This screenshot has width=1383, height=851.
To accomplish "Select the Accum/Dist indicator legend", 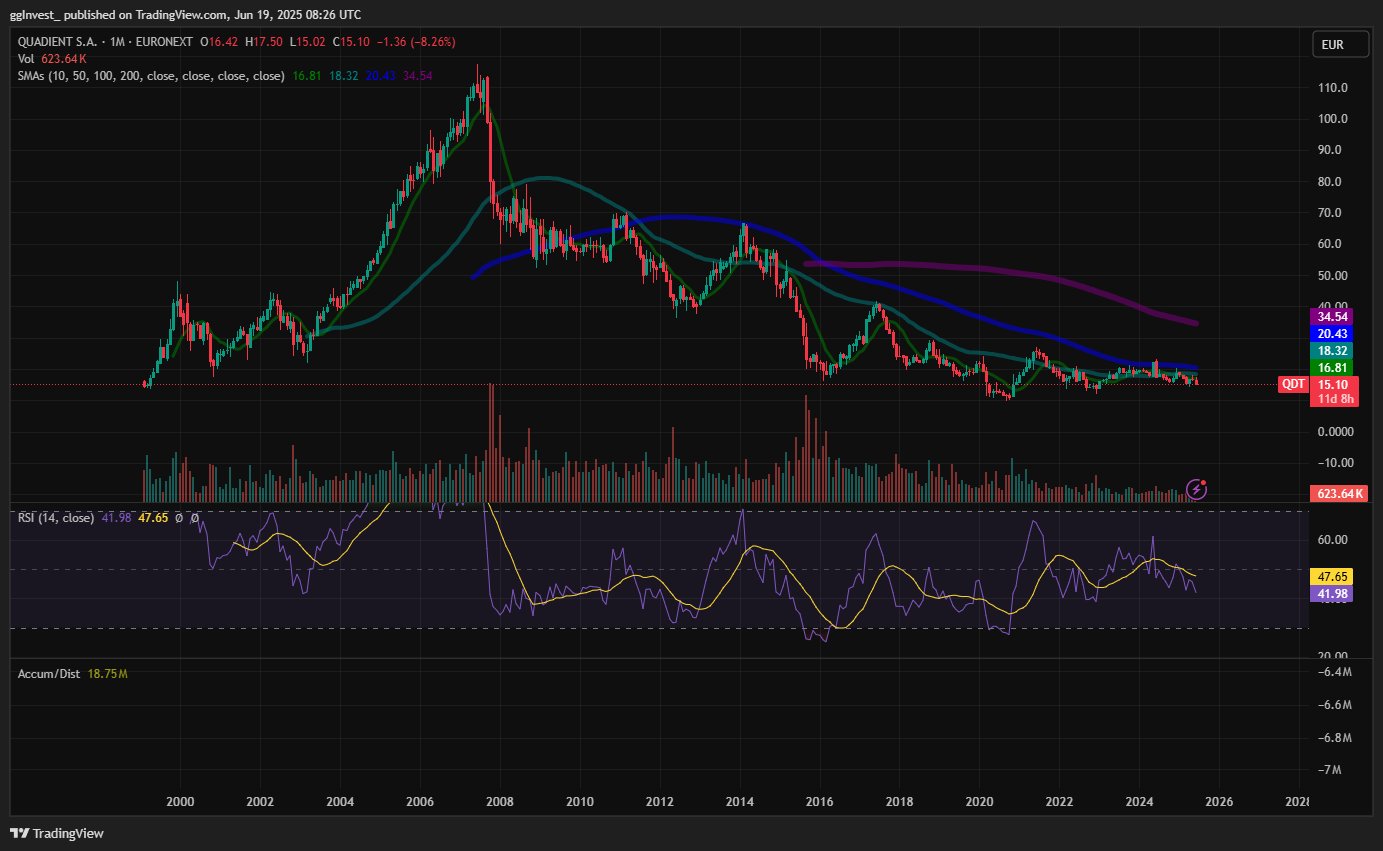I will 48,674.
